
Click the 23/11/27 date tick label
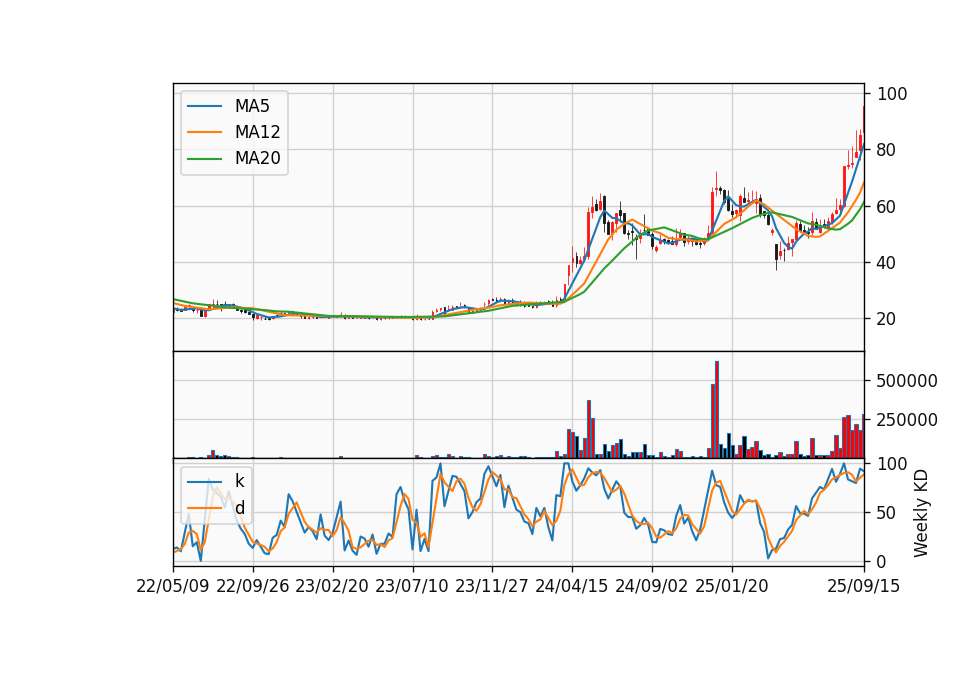point(492,587)
